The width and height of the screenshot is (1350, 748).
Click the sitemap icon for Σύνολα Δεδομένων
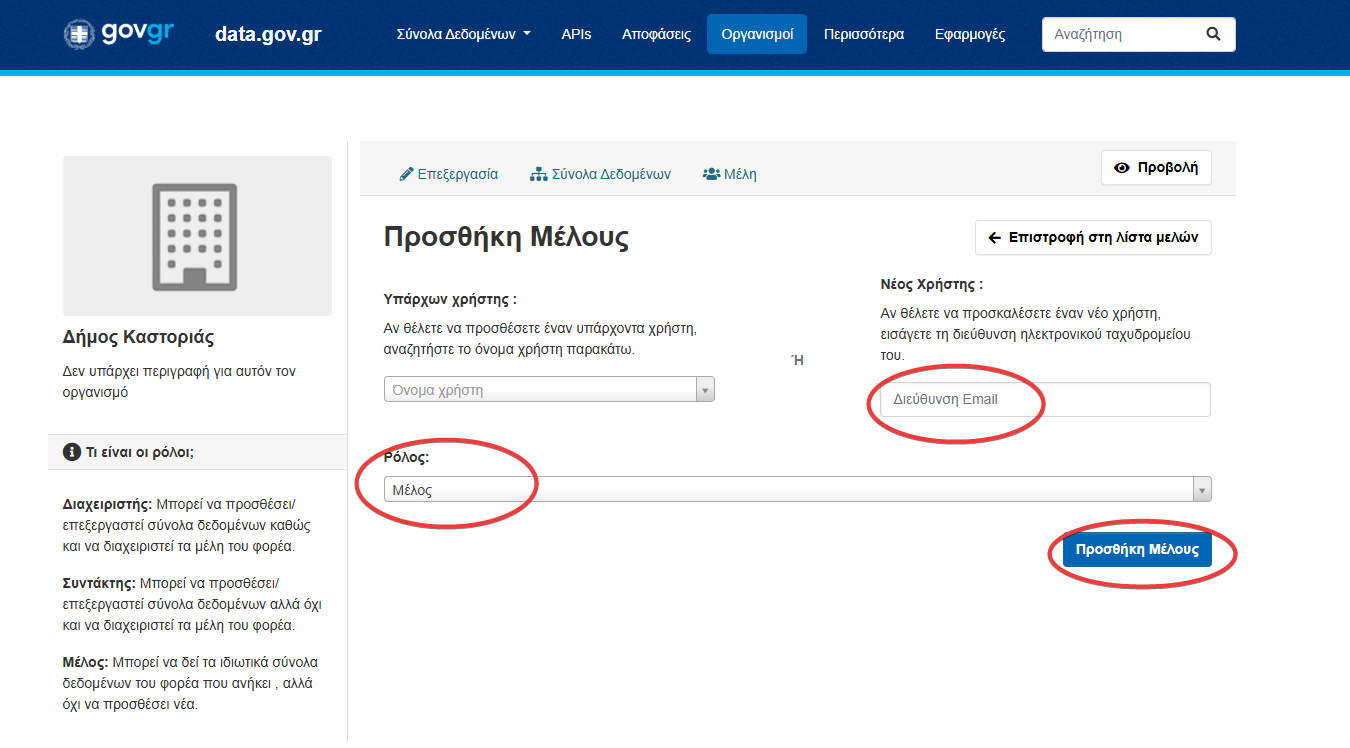coord(538,174)
